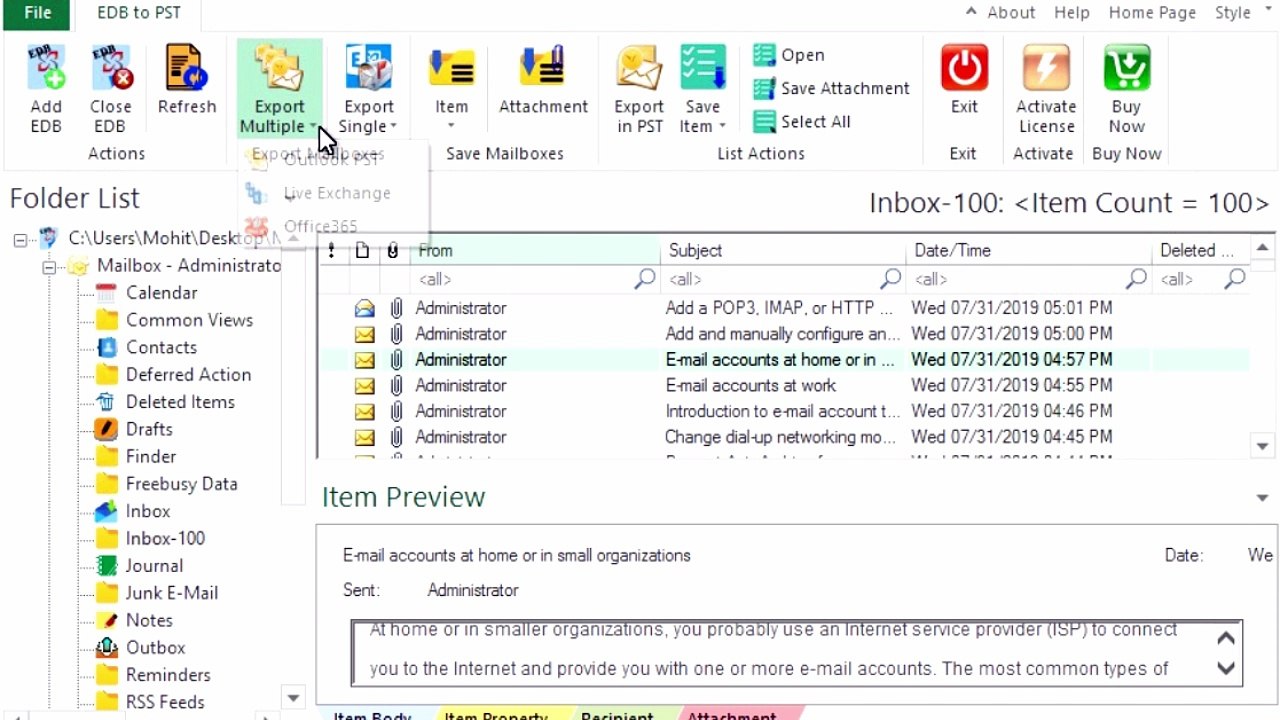Viewport: 1280px width, 720px height.
Task: Click the Home Page link
Action: click(1152, 12)
